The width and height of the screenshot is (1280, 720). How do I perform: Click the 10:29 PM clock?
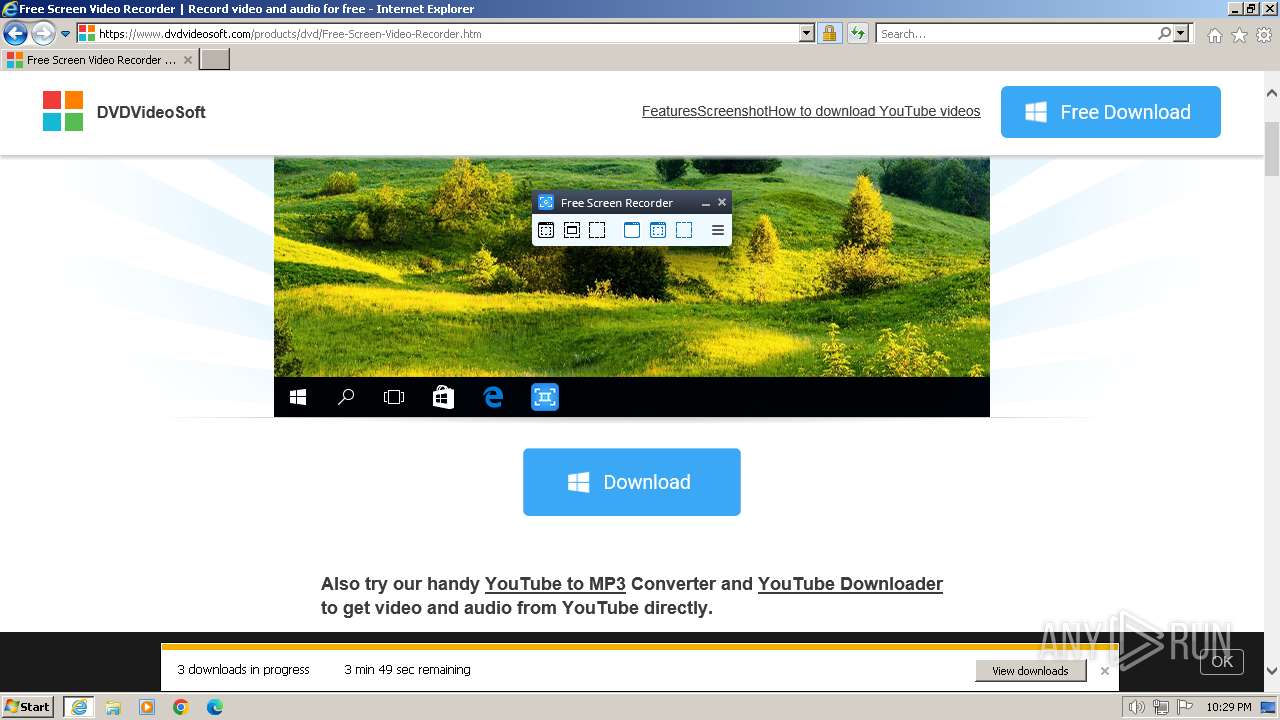(x=1228, y=707)
